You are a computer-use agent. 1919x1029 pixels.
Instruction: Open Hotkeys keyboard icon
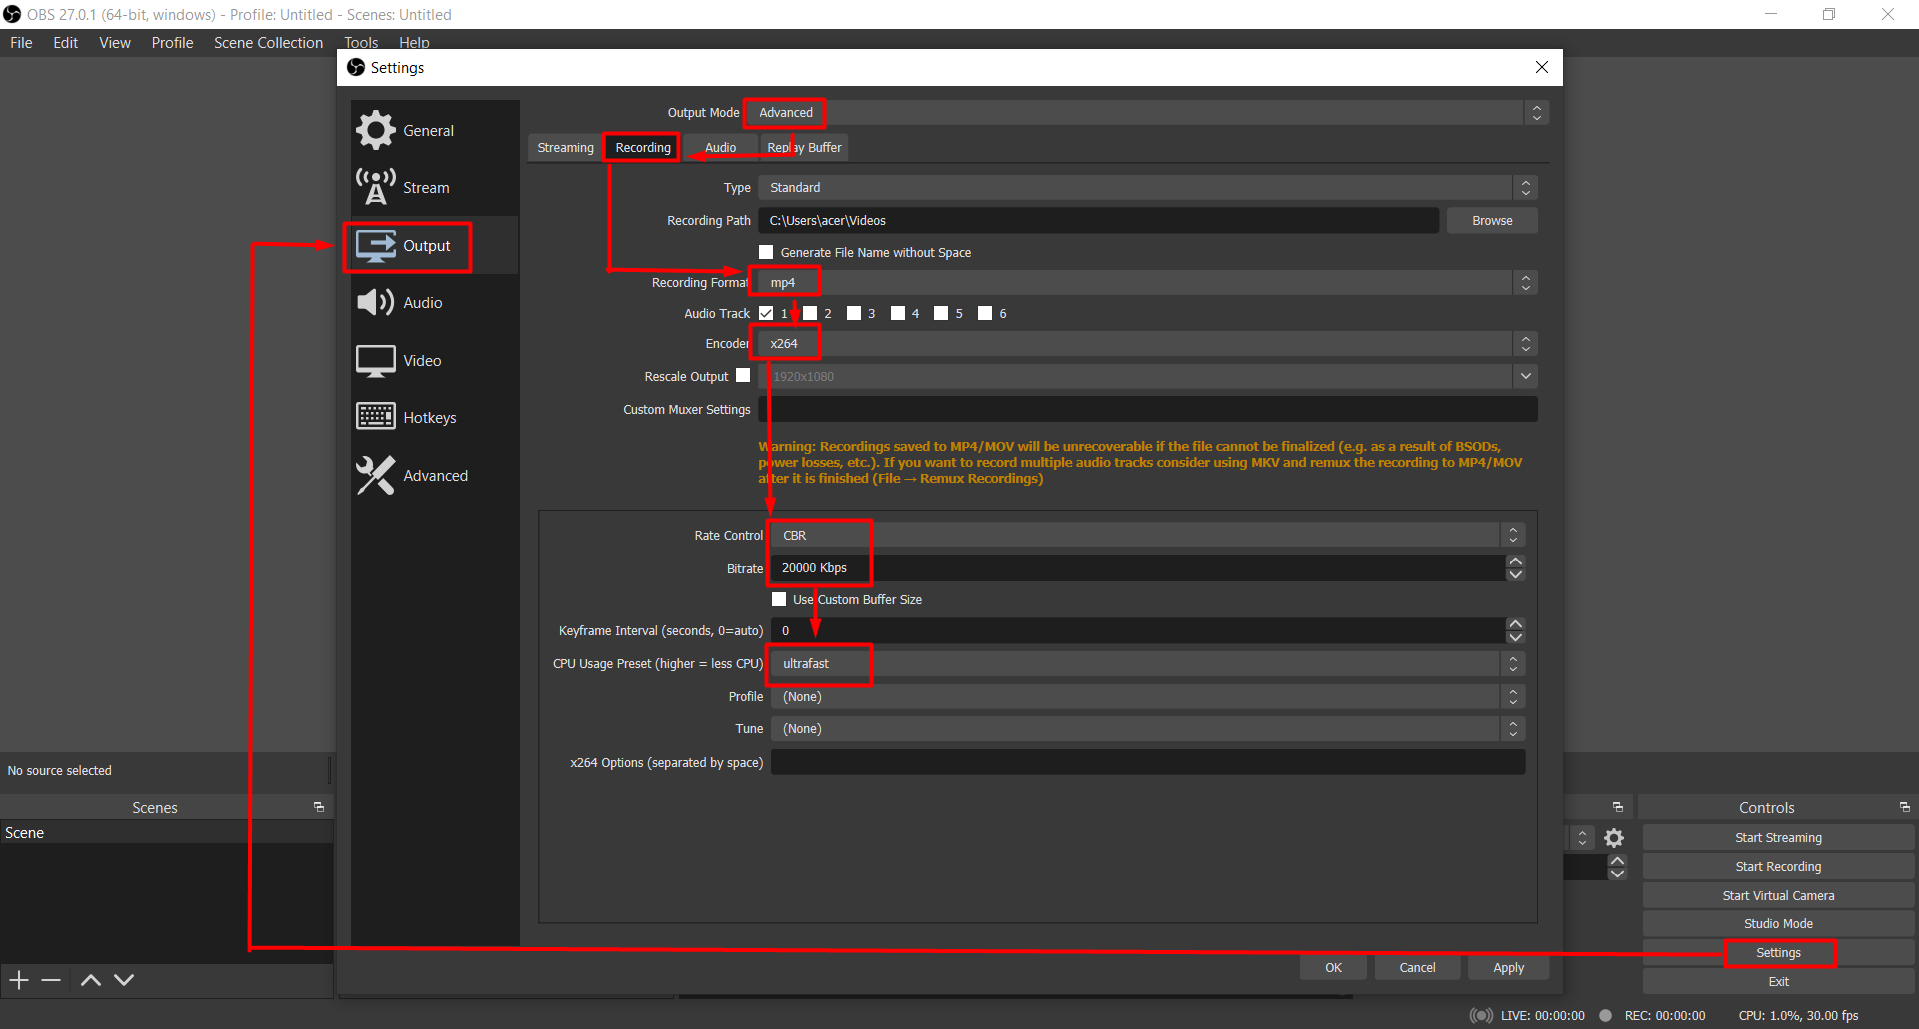coord(376,417)
